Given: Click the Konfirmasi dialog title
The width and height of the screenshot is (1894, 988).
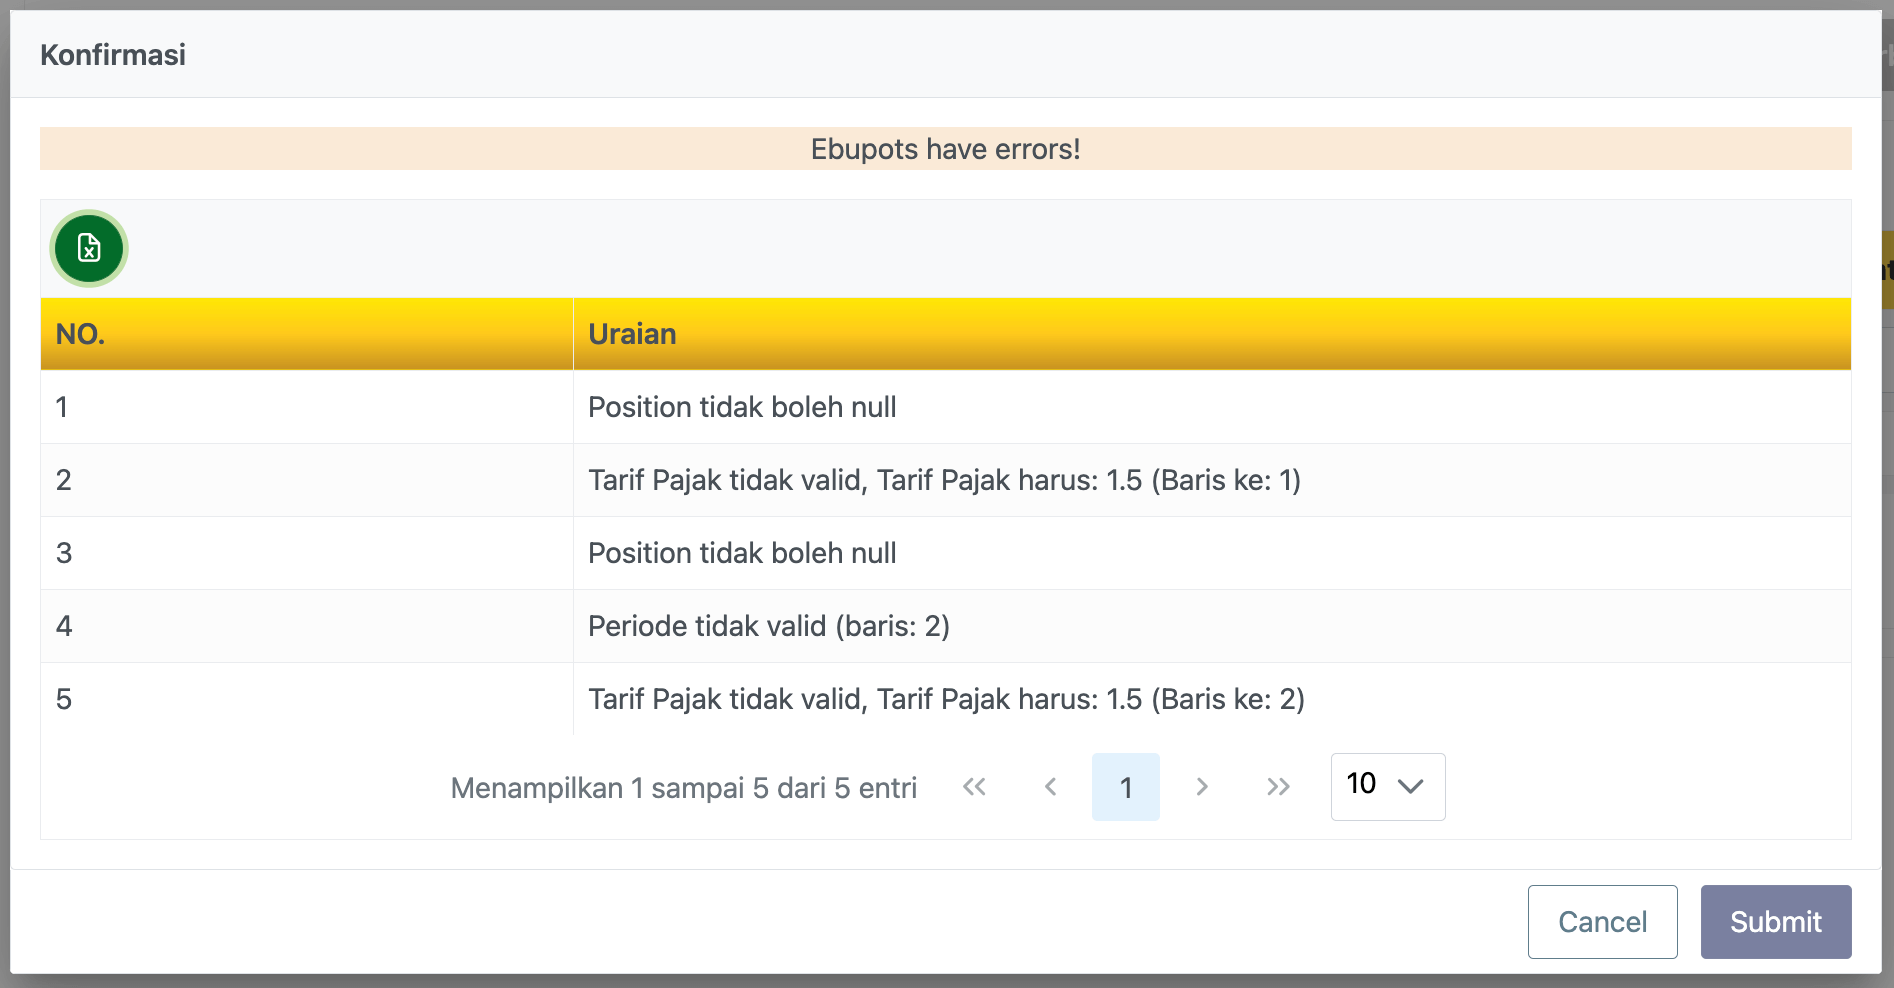Looking at the screenshot, I should click(112, 55).
